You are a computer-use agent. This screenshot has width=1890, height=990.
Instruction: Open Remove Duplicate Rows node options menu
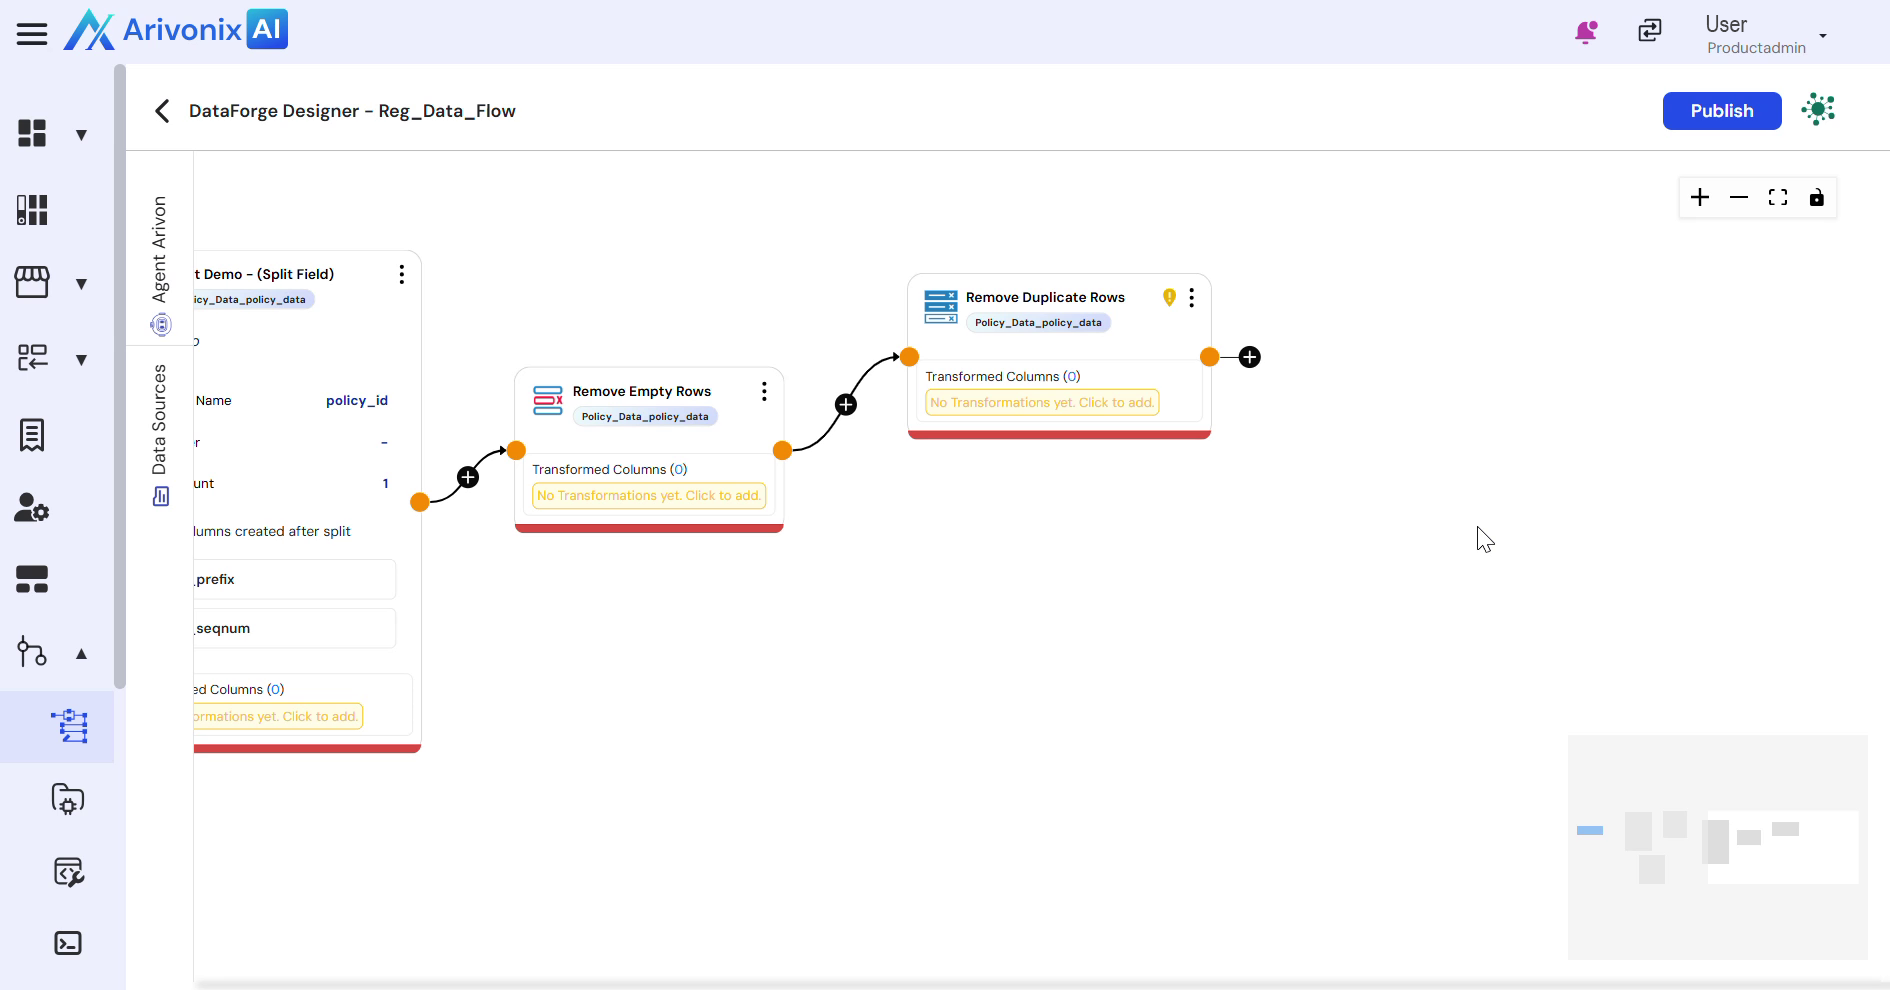(1191, 298)
